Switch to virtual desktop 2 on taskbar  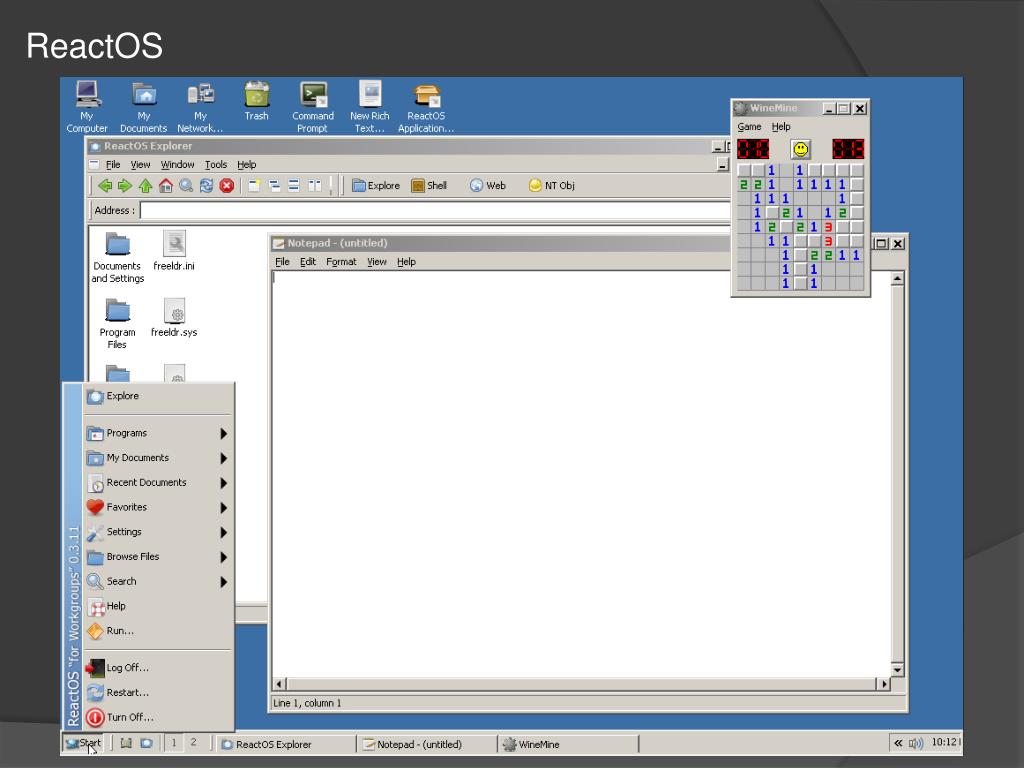[x=193, y=743]
